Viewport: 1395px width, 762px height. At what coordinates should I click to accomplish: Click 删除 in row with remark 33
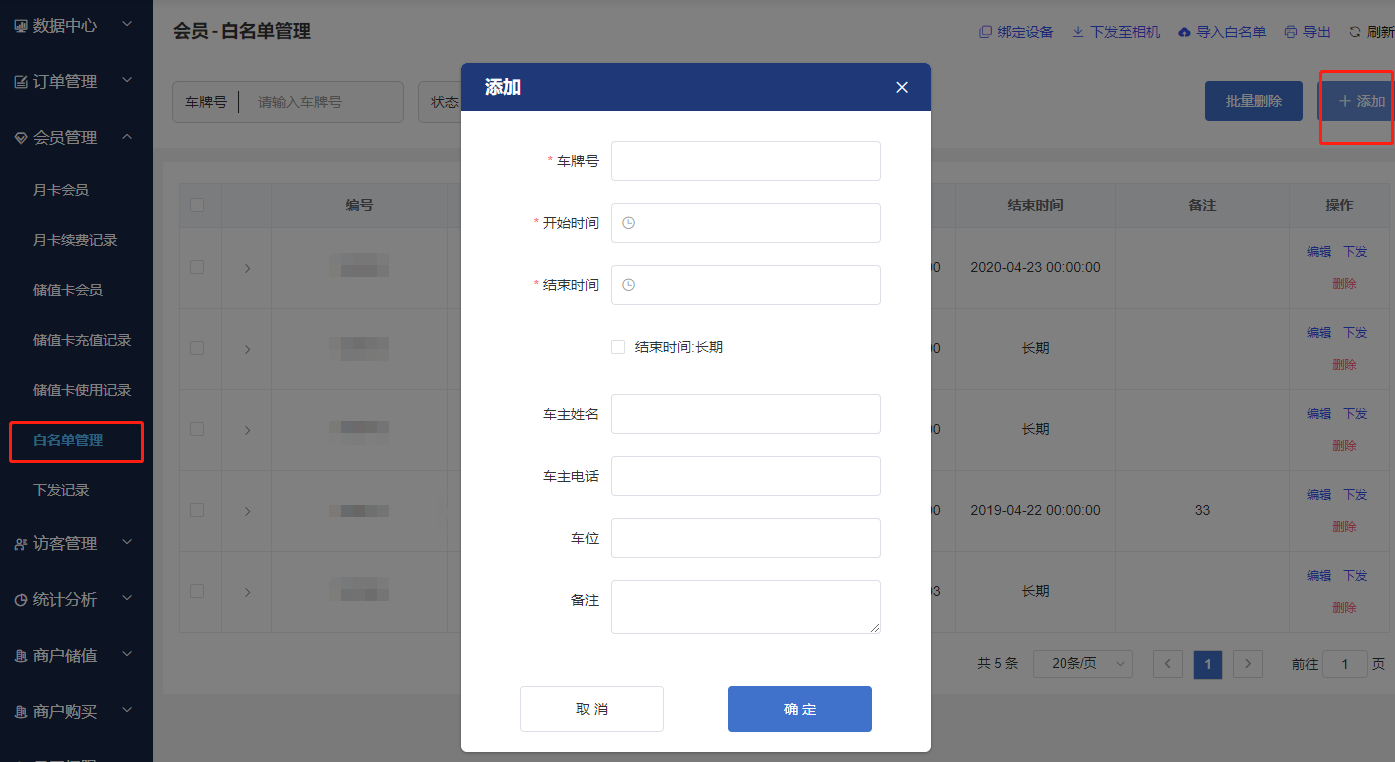[1344, 527]
